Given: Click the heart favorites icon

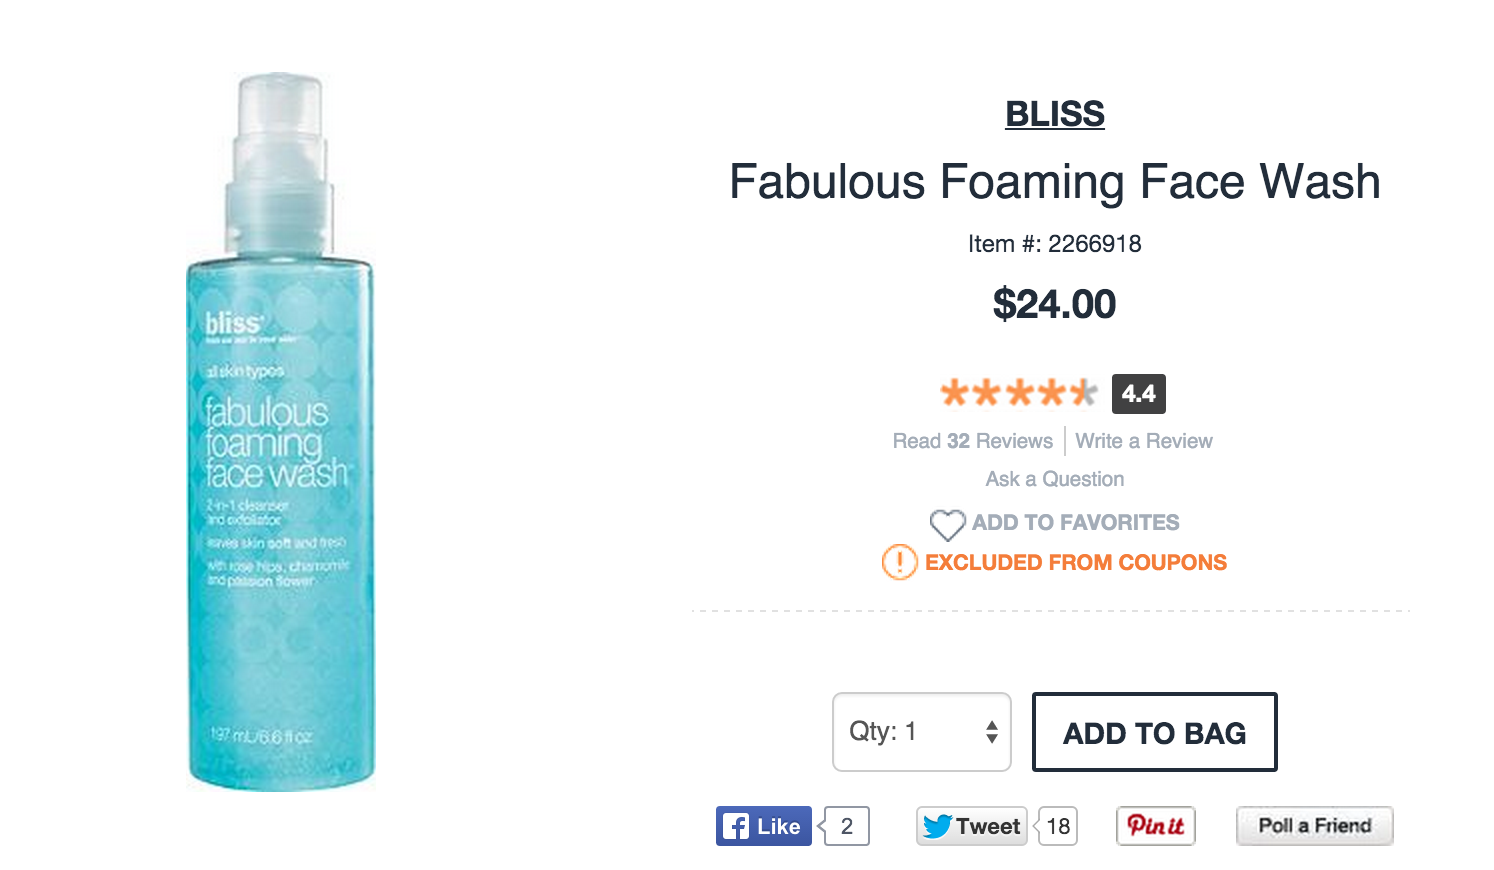Looking at the screenshot, I should 946,524.
